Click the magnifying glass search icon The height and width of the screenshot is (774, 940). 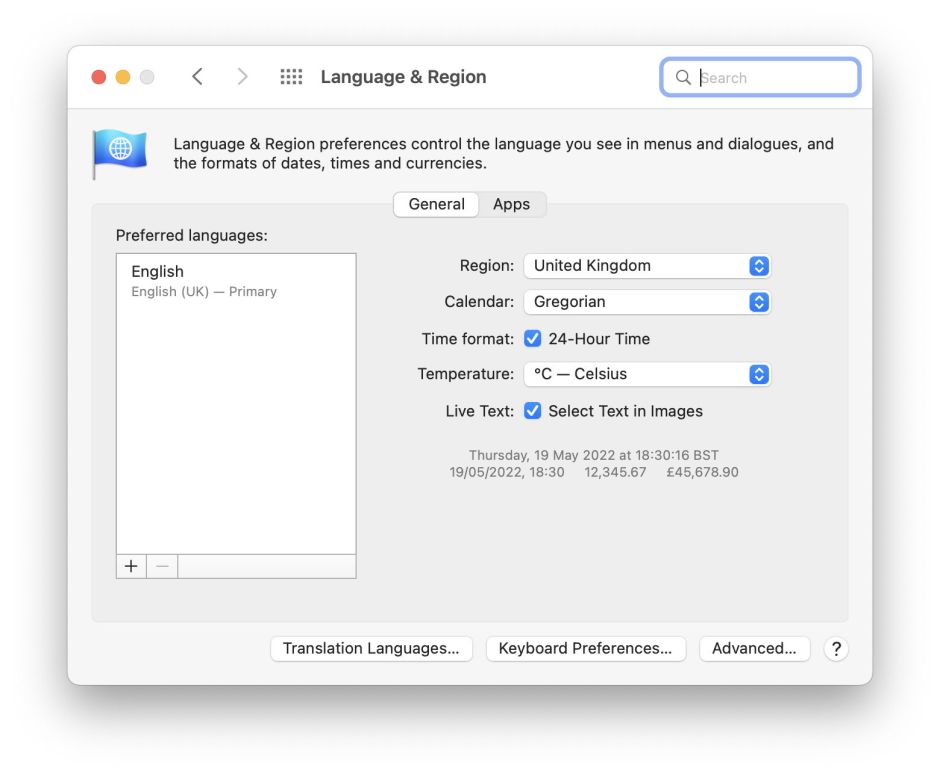pos(683,78)
